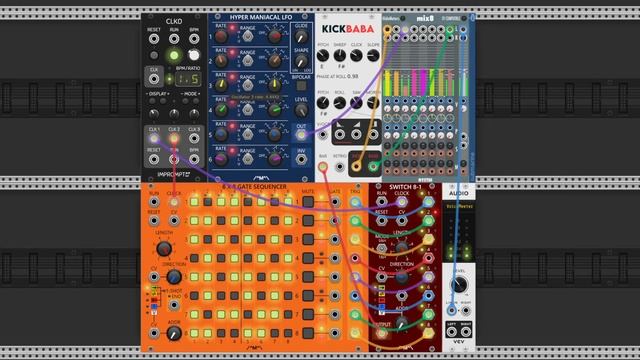Screen dimensions: 640x360
Task: Click the bottom BPM output jack on CLKD
Action: [194, 159]
